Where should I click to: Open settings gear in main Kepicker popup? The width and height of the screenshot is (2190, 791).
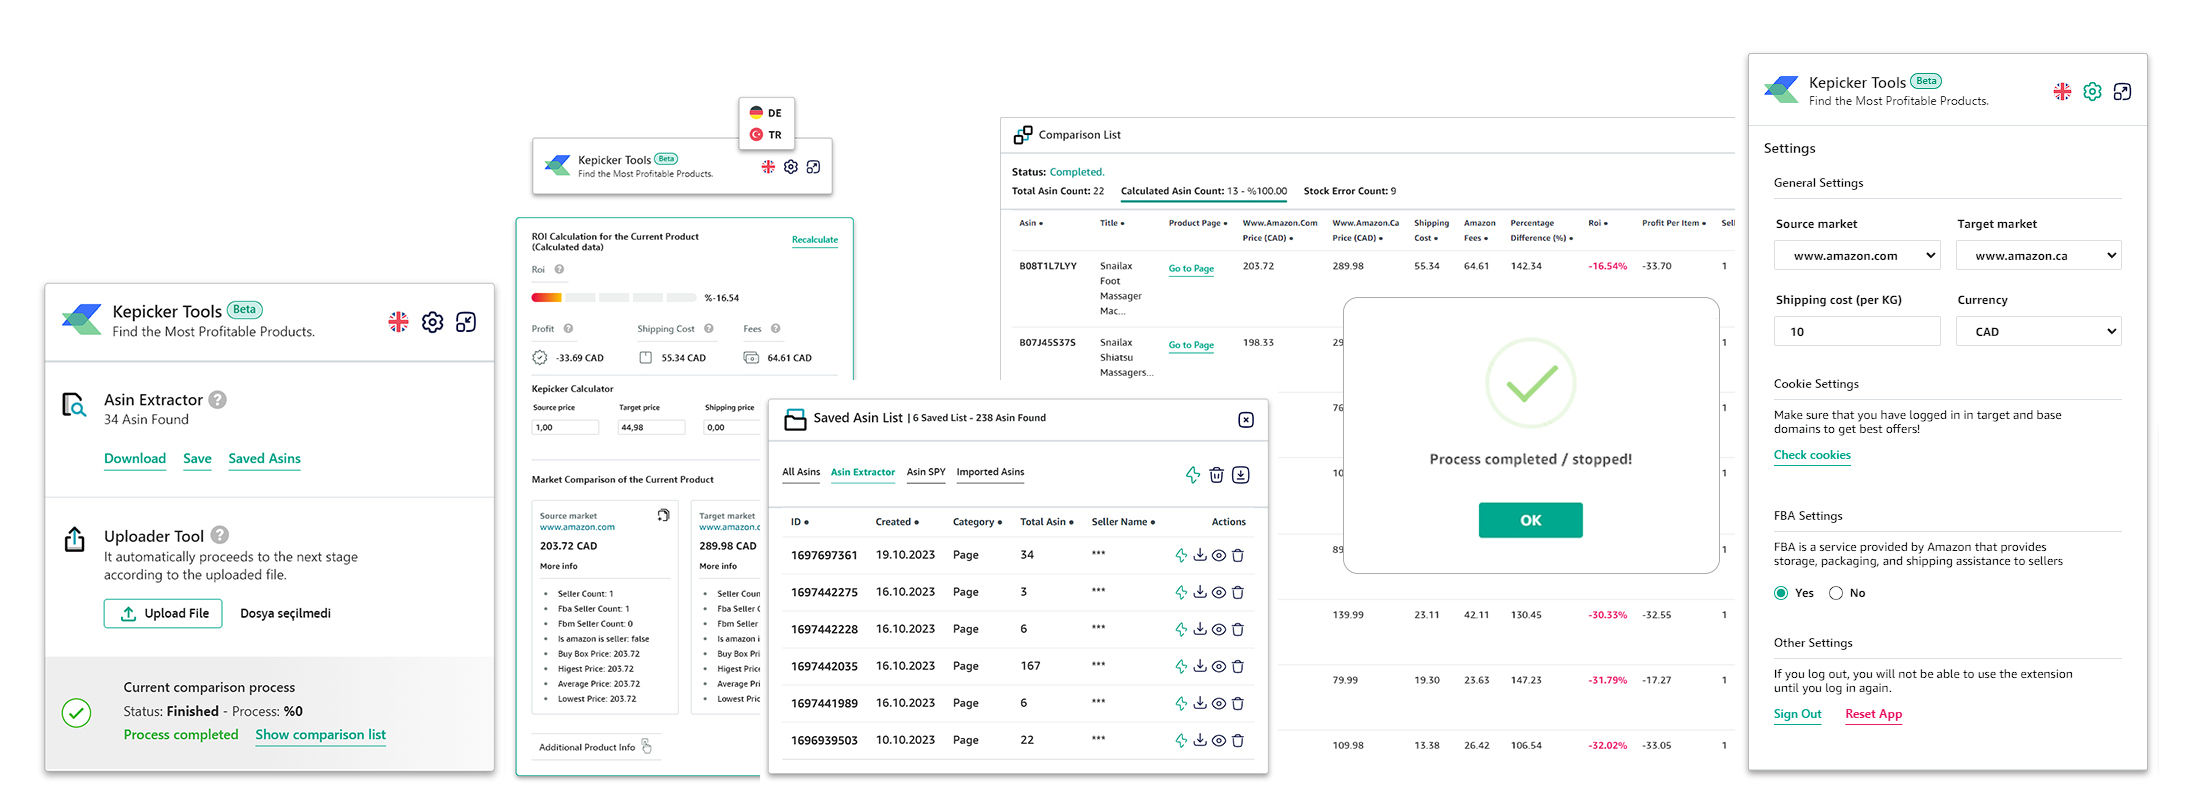432,322
